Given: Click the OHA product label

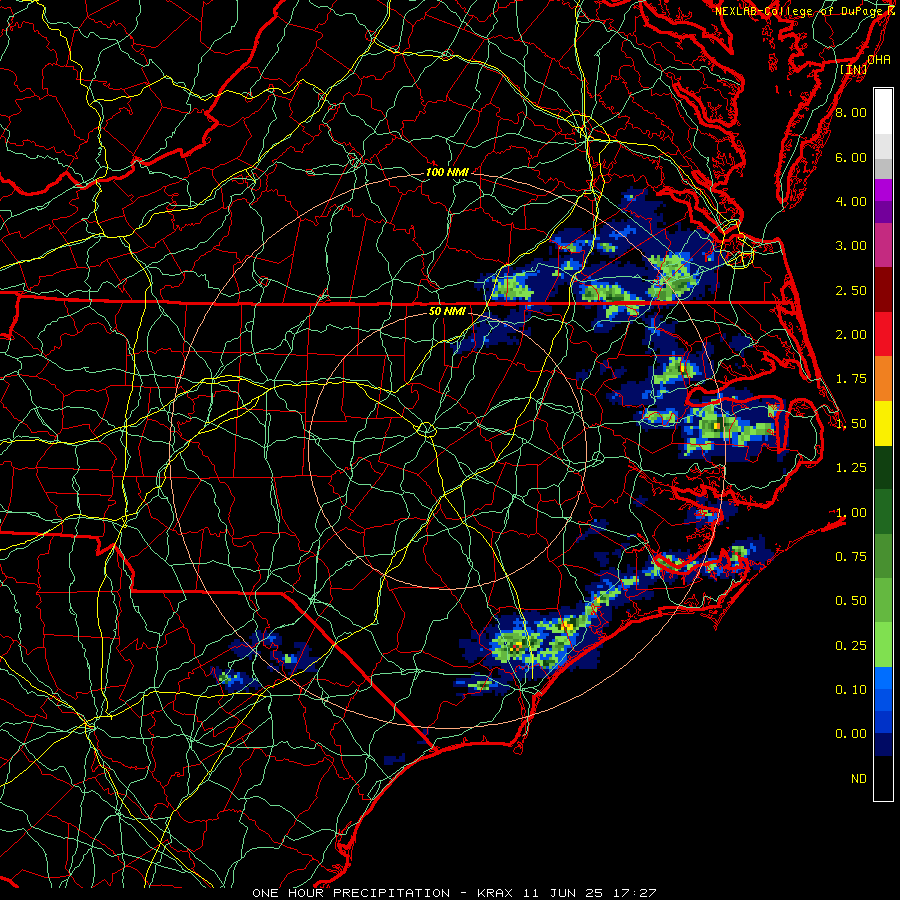Looking at the screenshot, I should 879,60.
